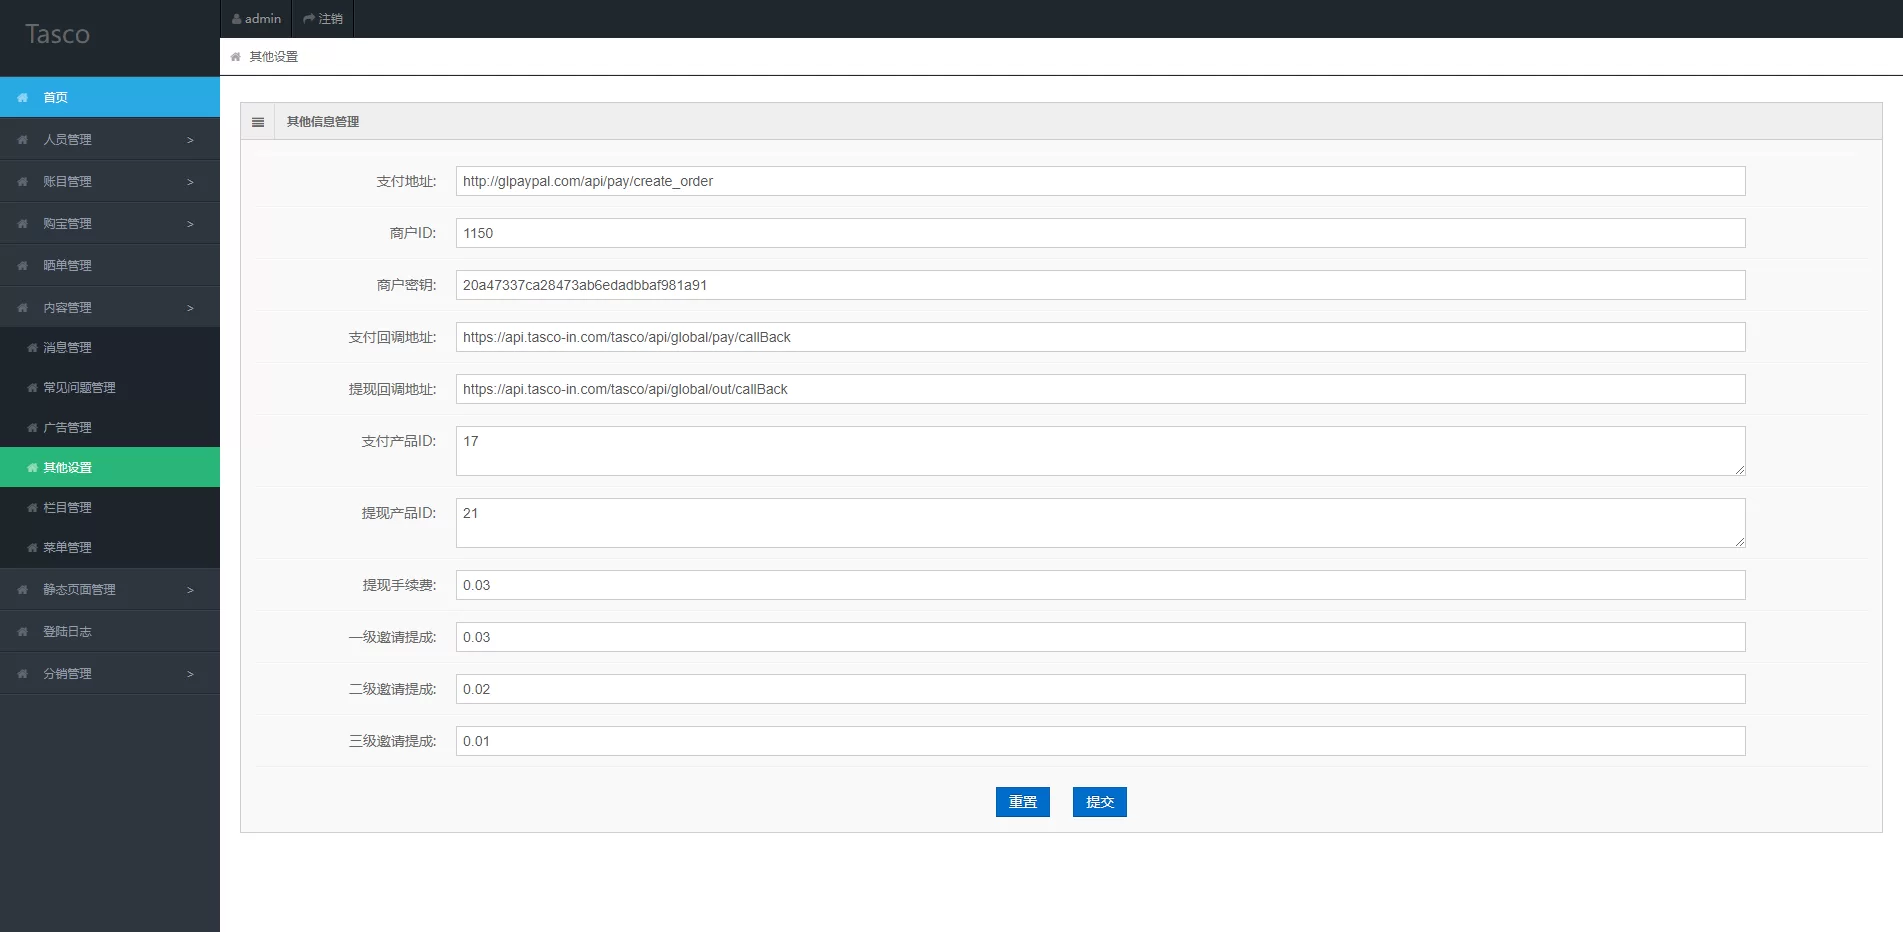Go to 栏目管理 page
This screenshot has height=932, width=1903.
(x=67, y=508)
